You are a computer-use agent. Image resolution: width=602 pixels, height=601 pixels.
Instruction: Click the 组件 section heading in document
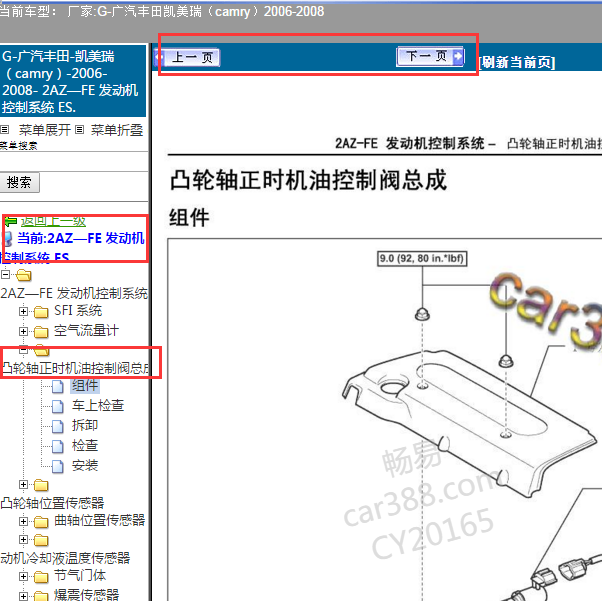pyautogui.click(x=189, y=217)
